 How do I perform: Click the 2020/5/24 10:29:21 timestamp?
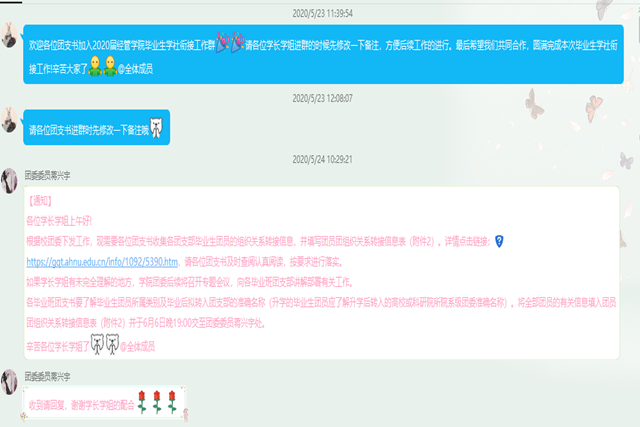[x=320, y=160]
